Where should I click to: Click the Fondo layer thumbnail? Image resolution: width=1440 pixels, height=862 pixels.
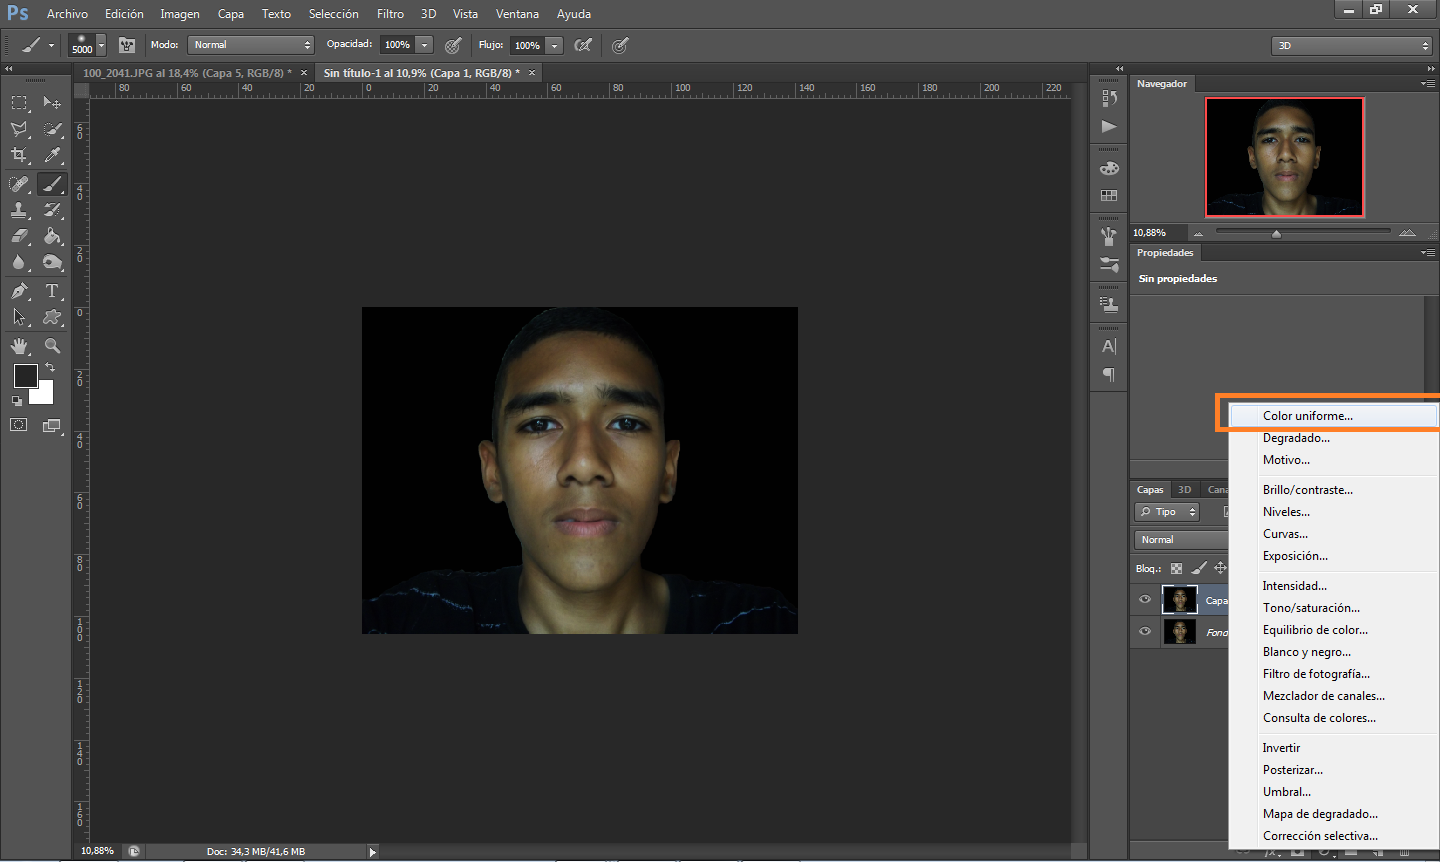click(1180, 632)
